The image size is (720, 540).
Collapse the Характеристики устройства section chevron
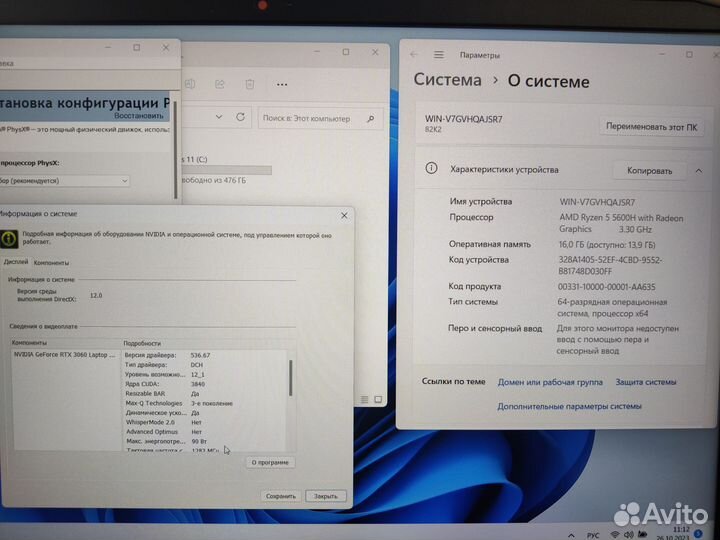click(x=698, y=171)
